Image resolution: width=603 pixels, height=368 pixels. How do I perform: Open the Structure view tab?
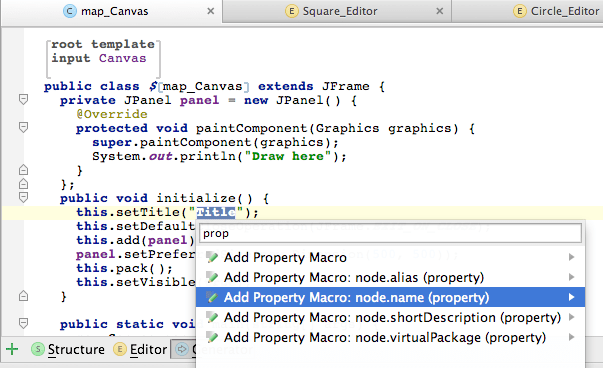[68, 349]
